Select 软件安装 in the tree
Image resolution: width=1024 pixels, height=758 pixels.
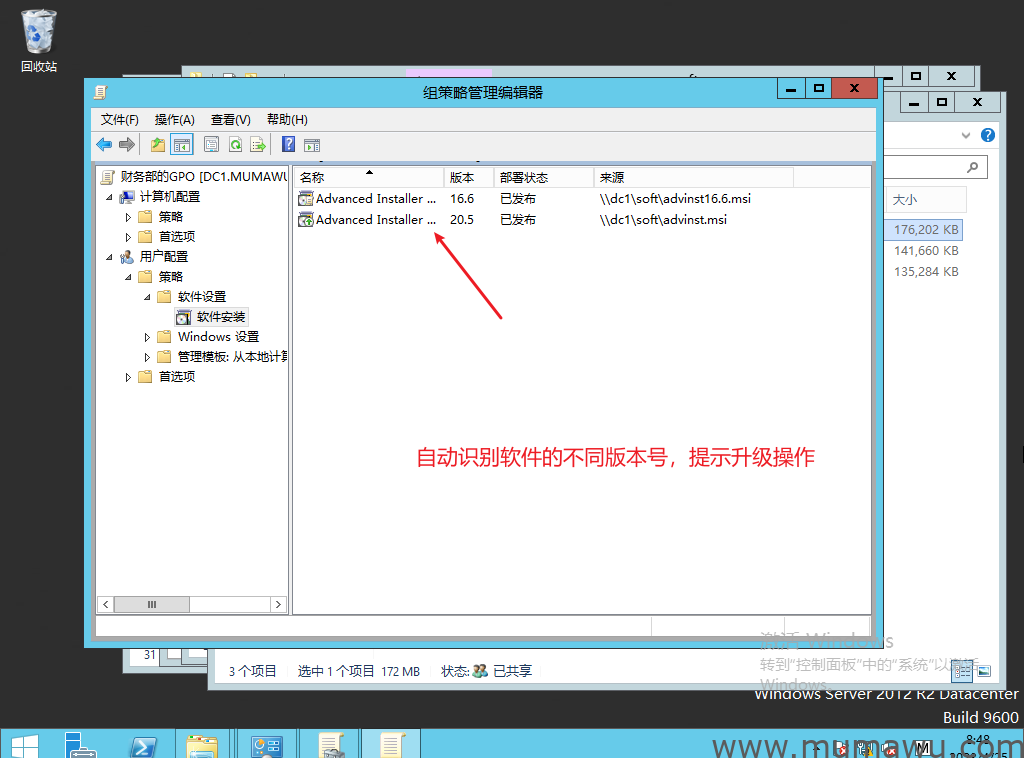tap(220, 317)
